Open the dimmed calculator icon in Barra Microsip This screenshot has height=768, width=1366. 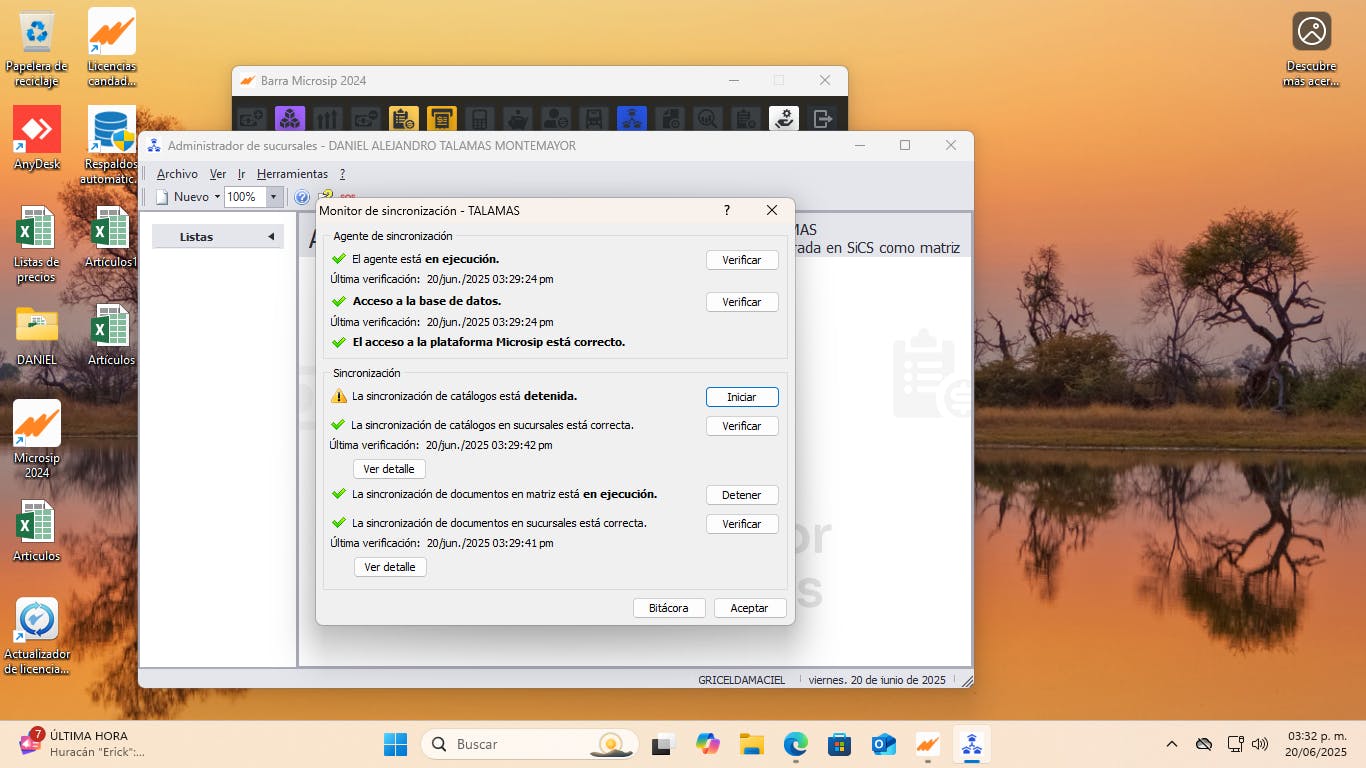480,119
